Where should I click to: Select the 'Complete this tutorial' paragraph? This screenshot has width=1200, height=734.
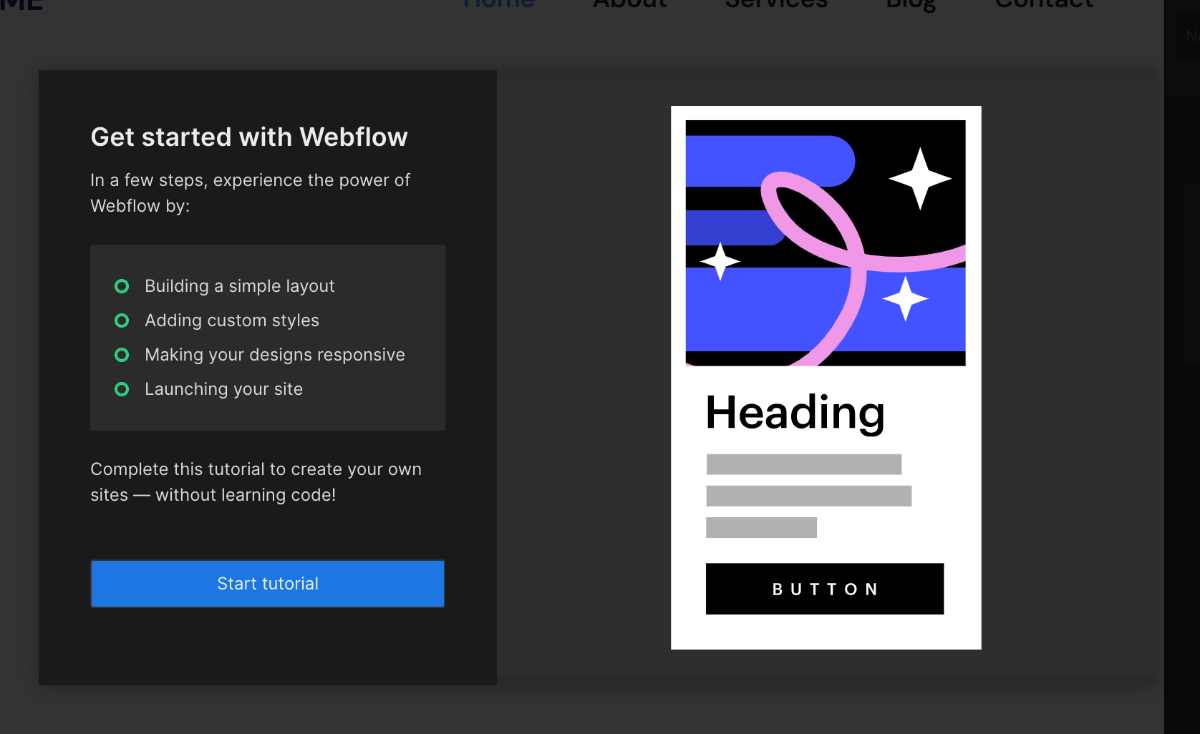(x=256, y=481)
